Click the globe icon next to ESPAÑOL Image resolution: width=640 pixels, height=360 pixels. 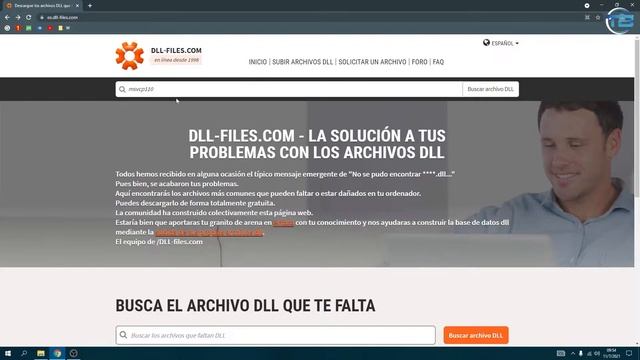486,42
